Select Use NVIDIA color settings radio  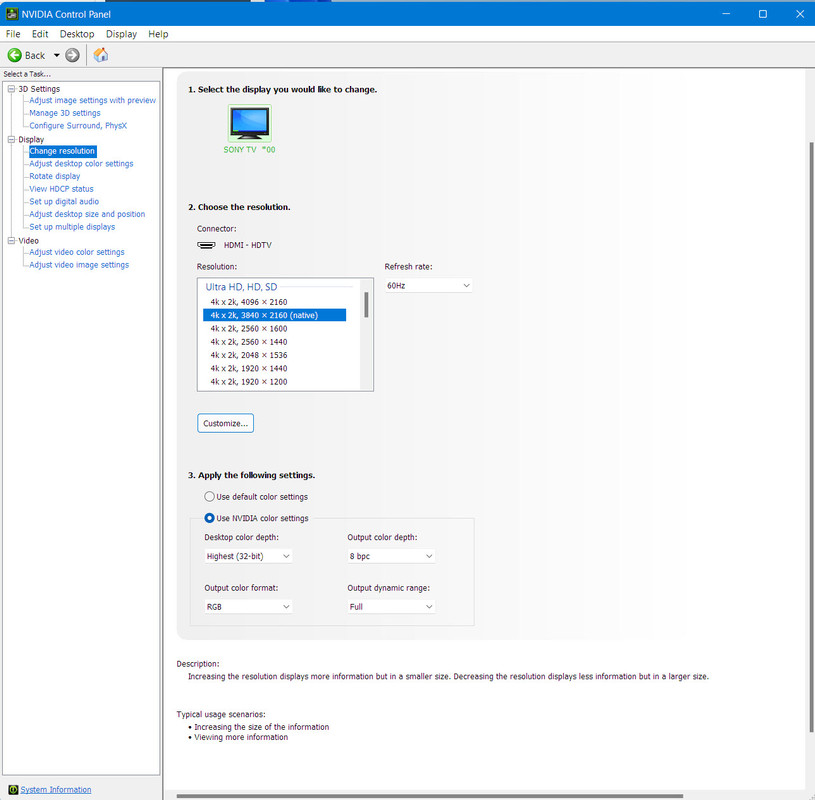(x=209, y=518)
